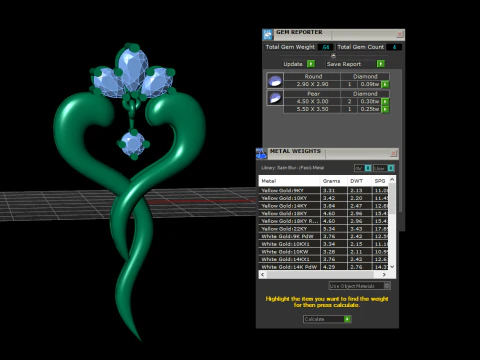The width and height of the screenshot is (480, 360).
Task: Select the Yellow Gold:10KY row
Action: [x=324, y=198]
